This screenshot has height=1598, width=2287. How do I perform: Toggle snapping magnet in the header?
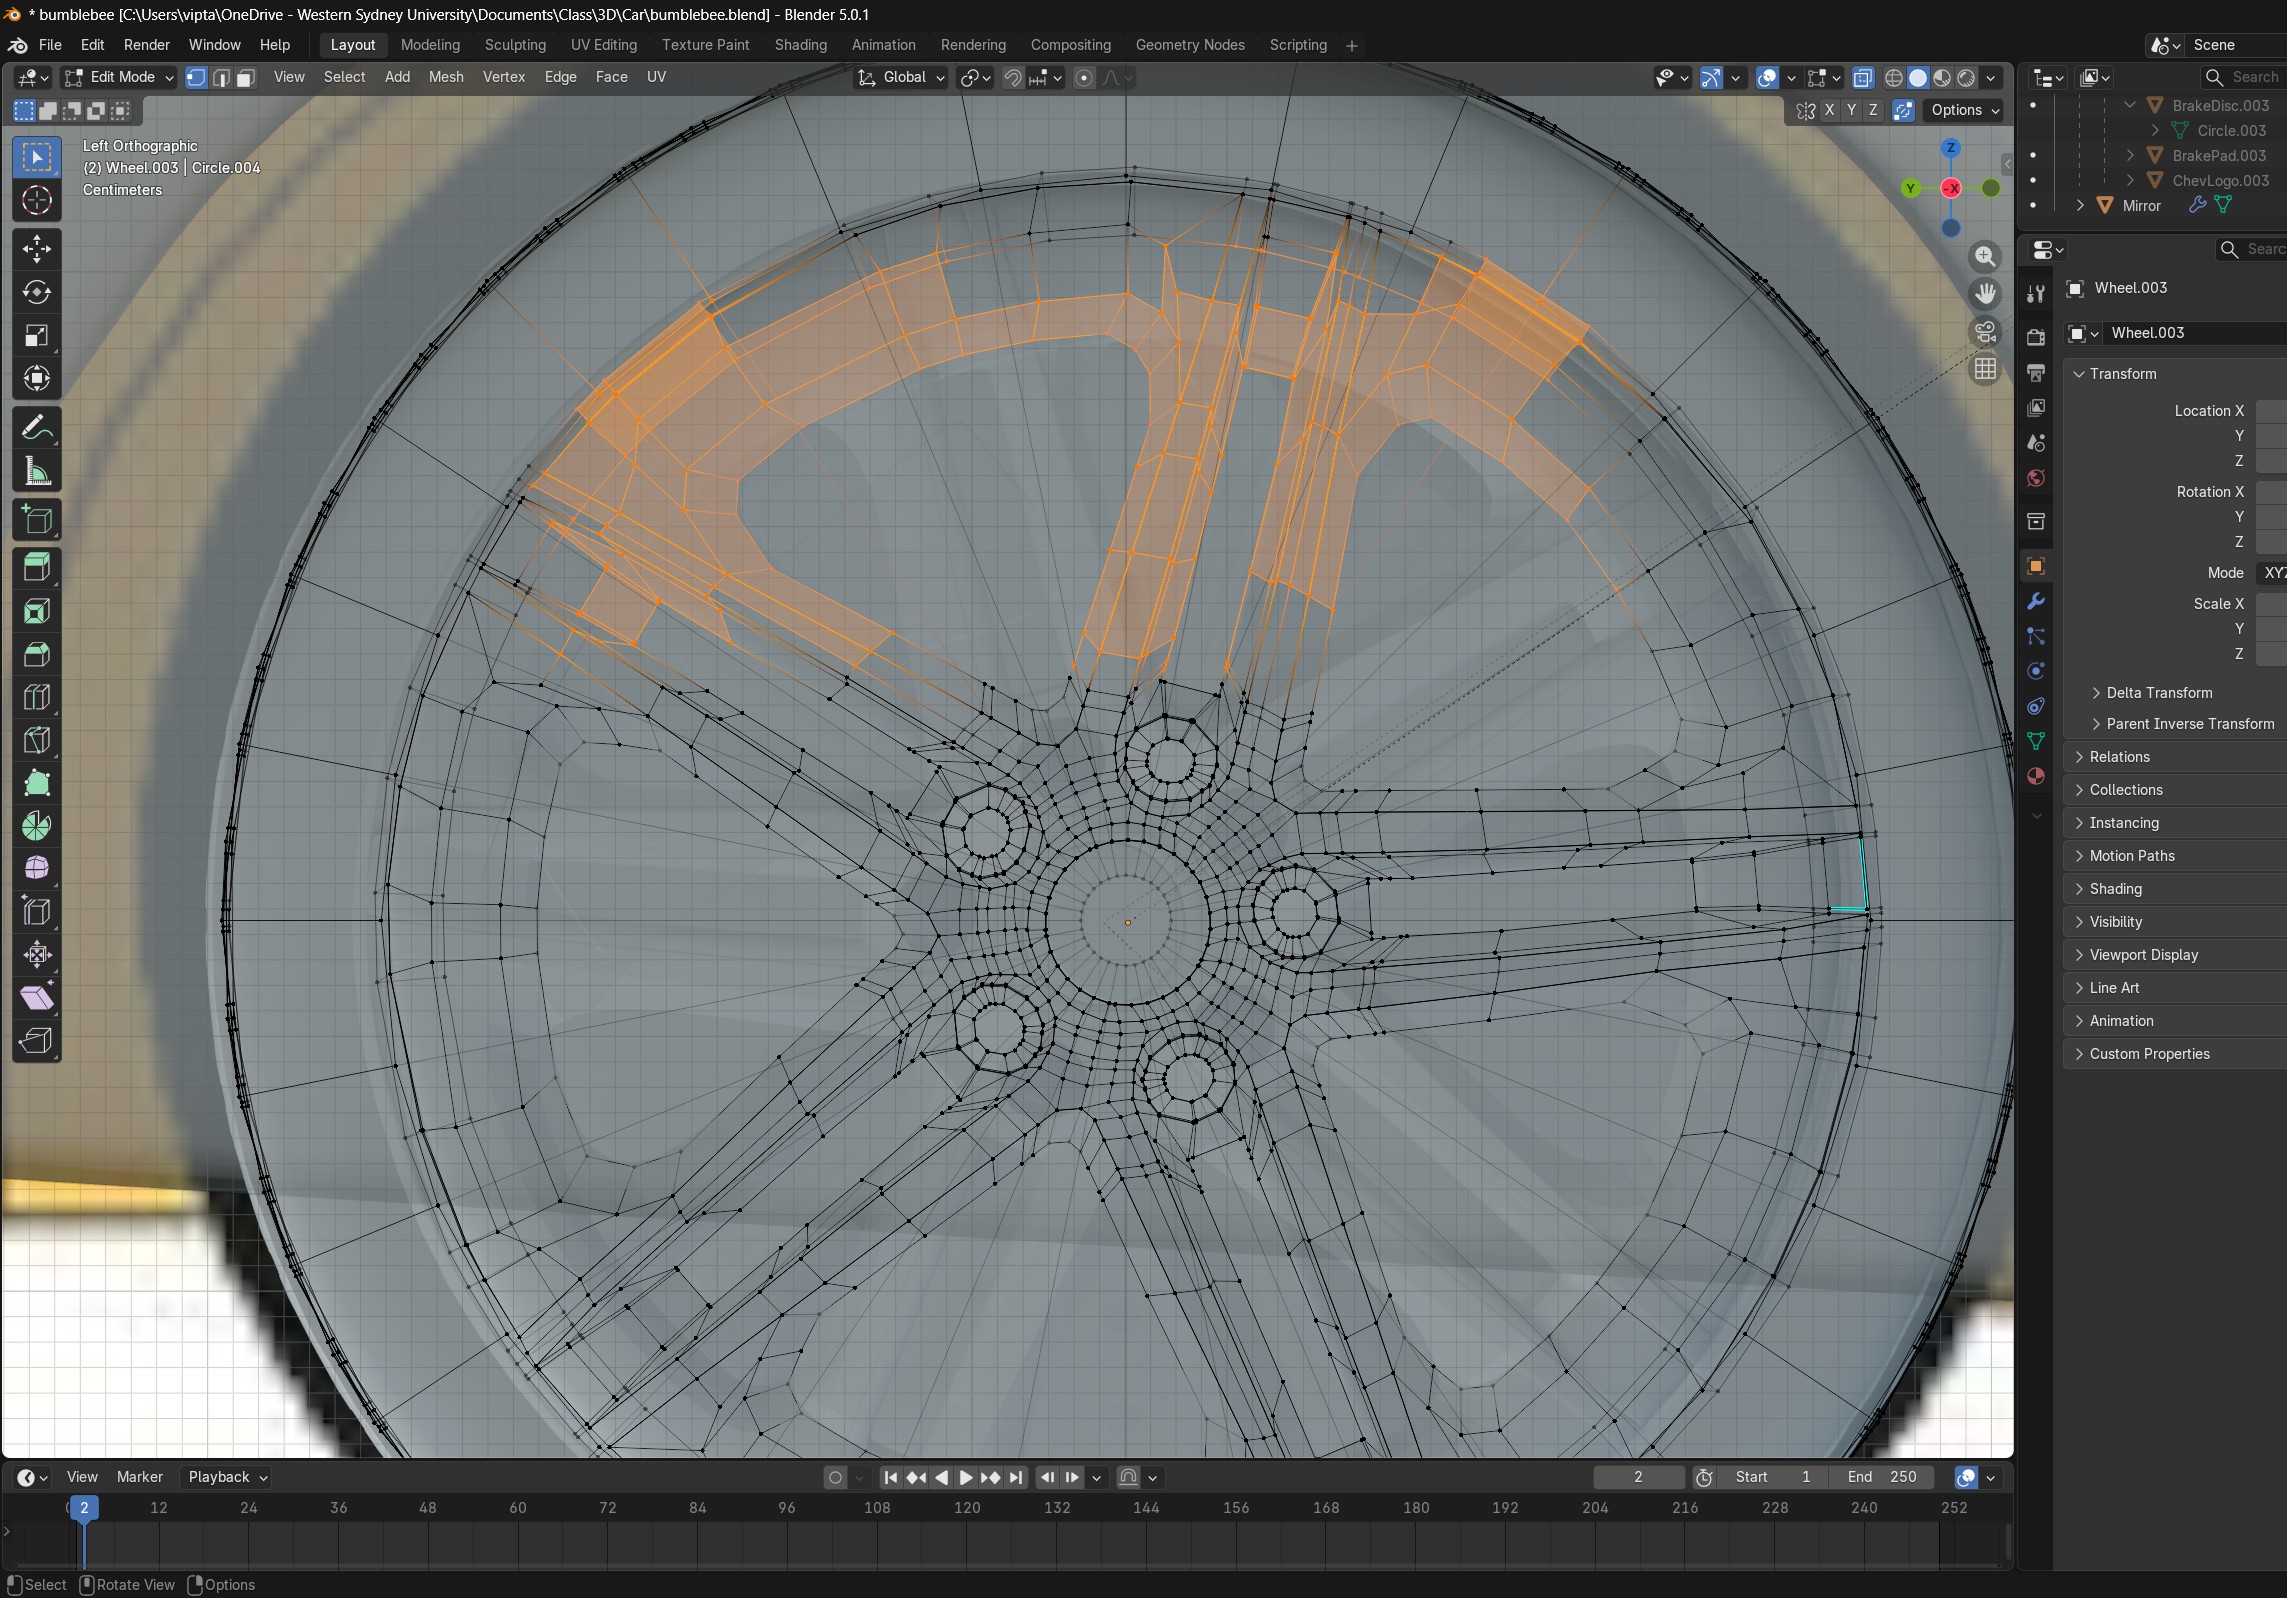tap(1013, 78)
